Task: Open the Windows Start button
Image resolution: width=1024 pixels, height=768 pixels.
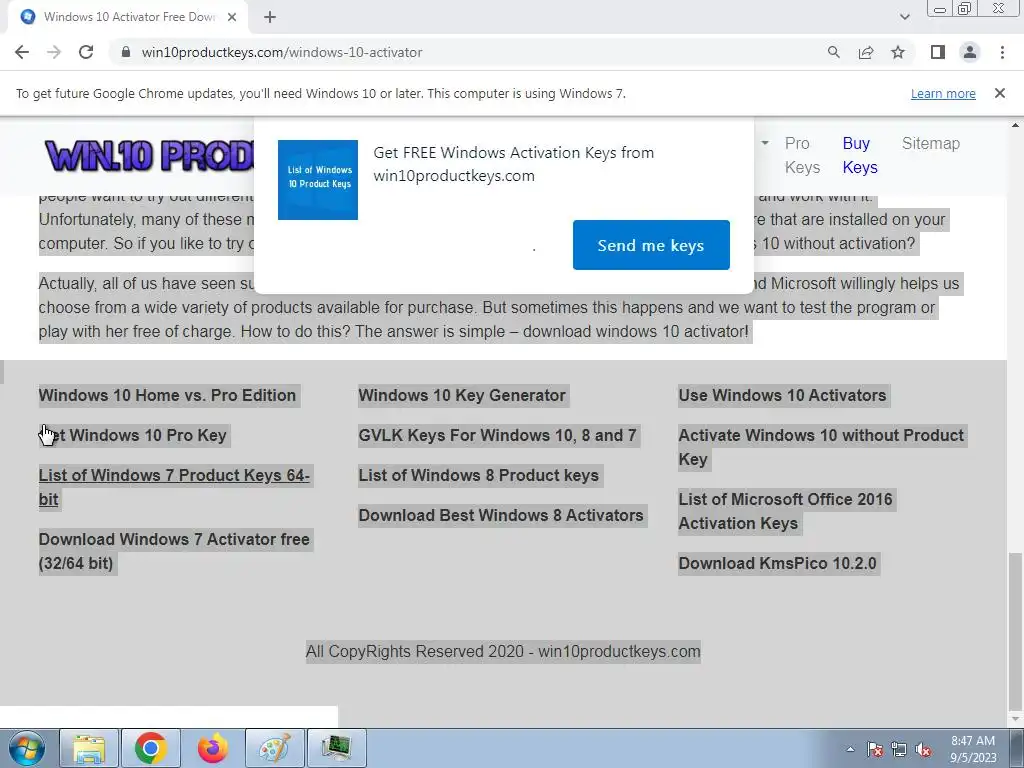Action: [x=27, y=748]
